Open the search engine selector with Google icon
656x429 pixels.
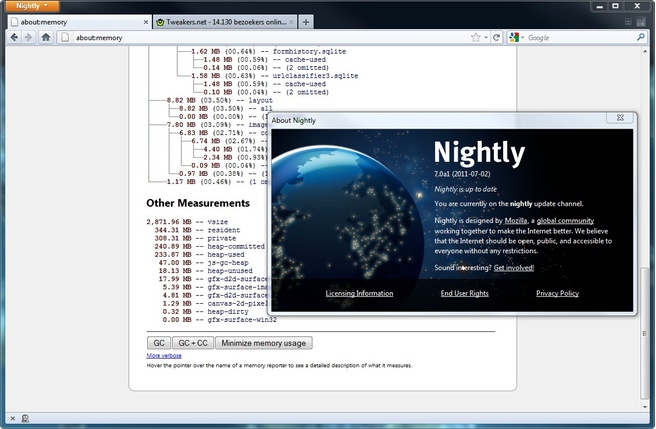click(516, 38)
